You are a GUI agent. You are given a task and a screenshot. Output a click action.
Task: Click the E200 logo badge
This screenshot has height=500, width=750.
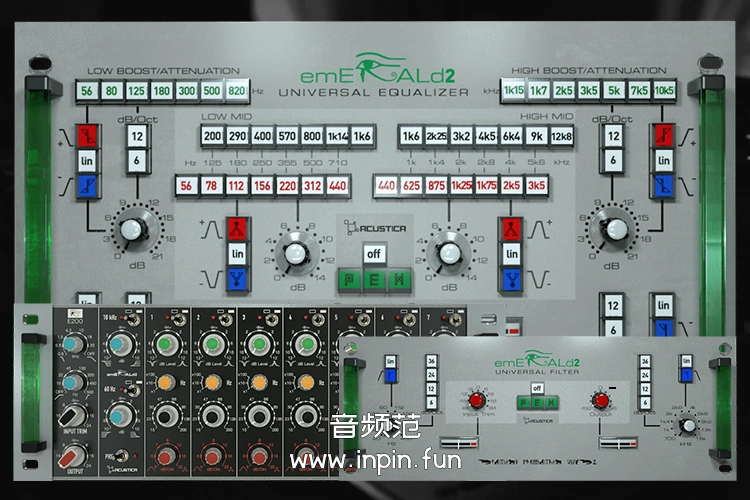point(75,316)
